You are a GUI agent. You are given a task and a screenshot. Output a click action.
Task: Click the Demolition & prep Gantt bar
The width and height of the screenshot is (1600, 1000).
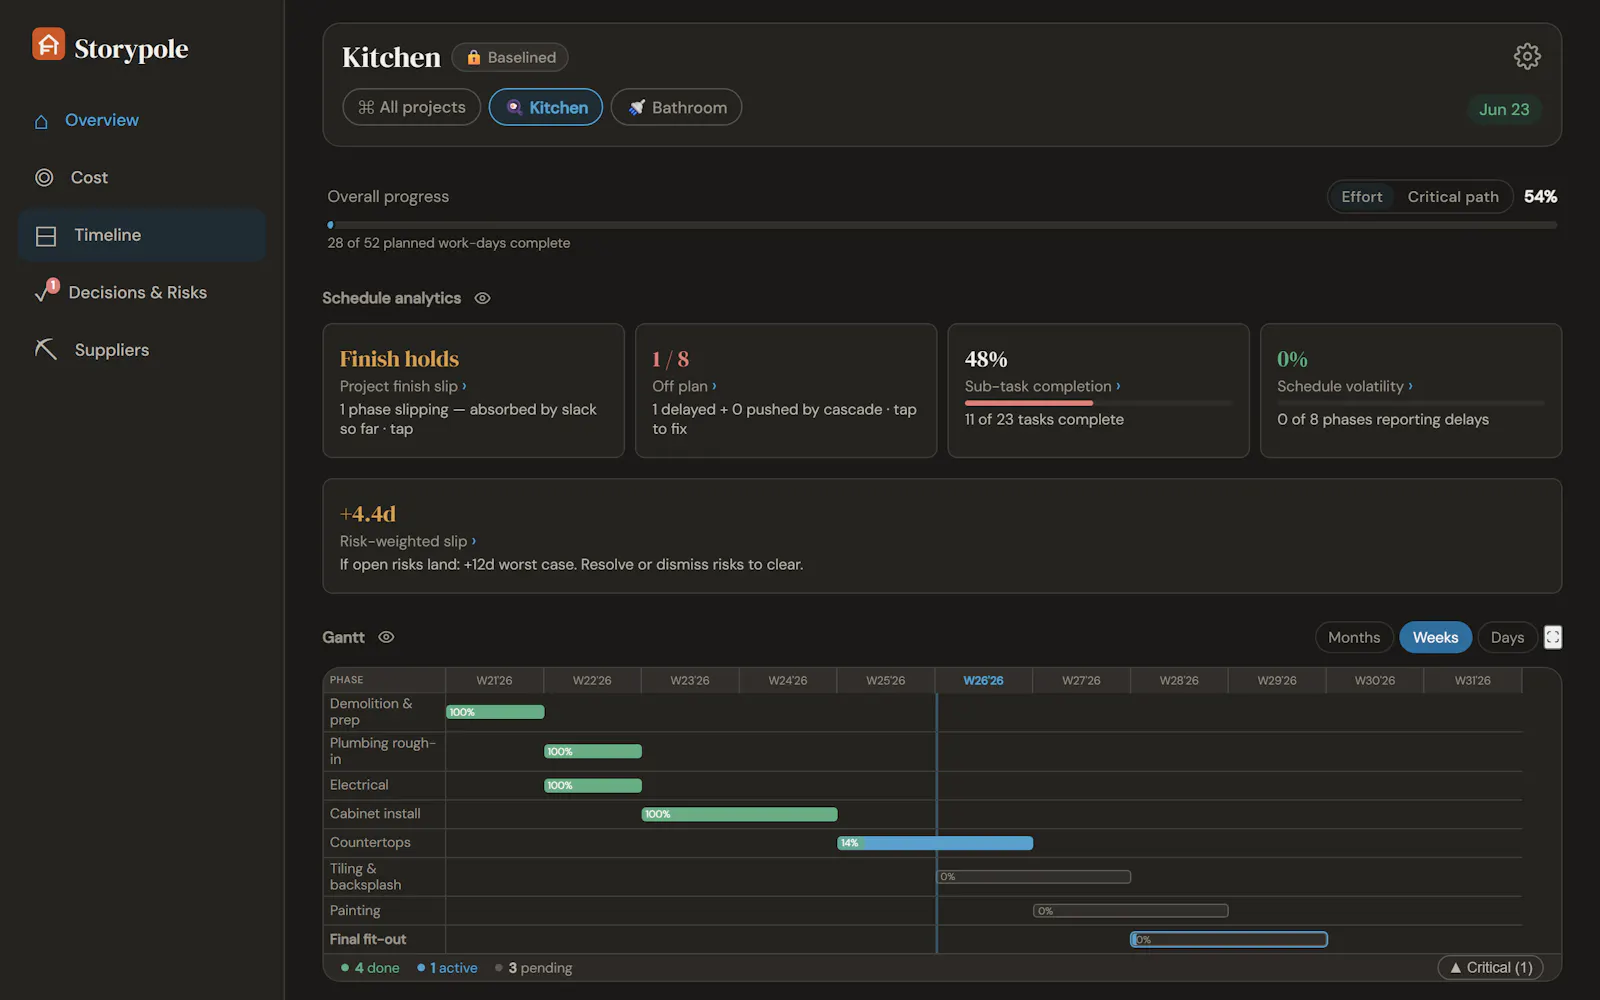coord(495,712)
